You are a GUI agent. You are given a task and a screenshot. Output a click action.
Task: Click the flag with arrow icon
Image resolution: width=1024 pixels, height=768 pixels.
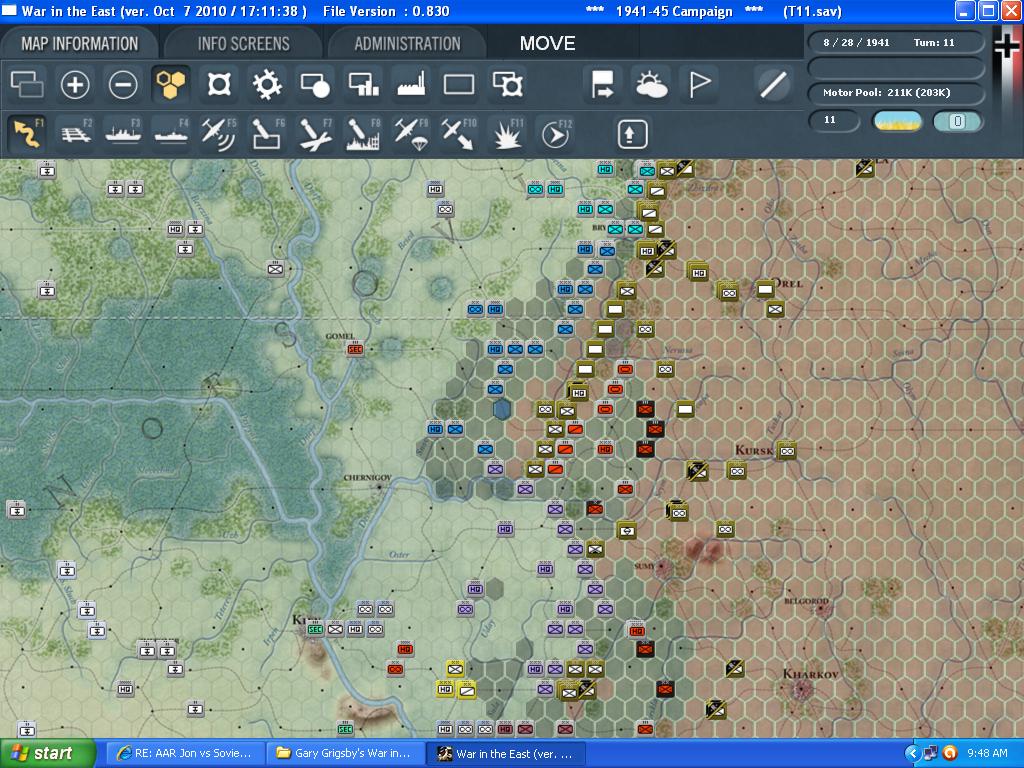602,85
